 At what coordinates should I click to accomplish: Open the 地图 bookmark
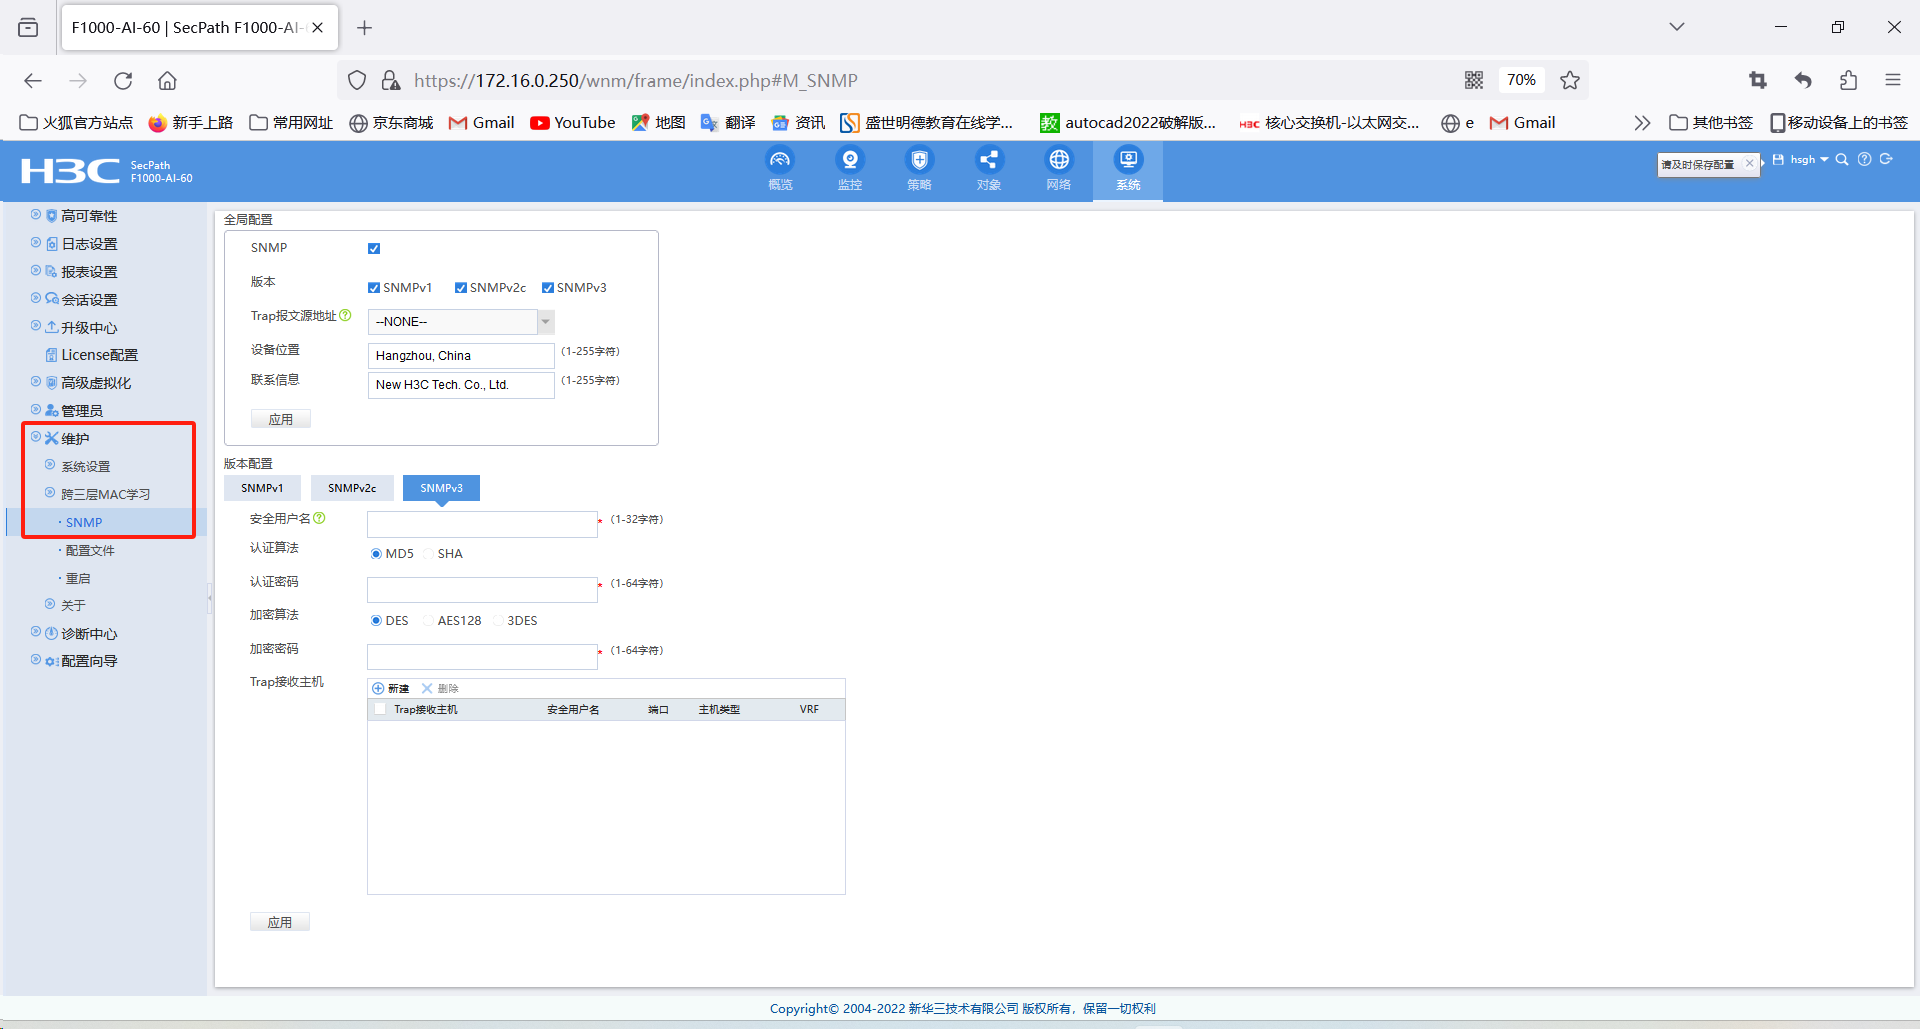pyautogui.click(x=658, y=123)
